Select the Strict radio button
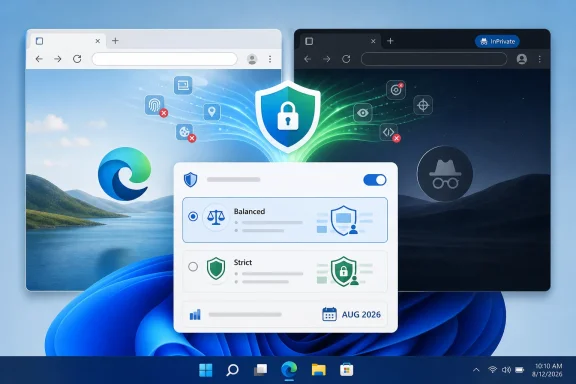 pyautogui.click(x=193, y=266)
